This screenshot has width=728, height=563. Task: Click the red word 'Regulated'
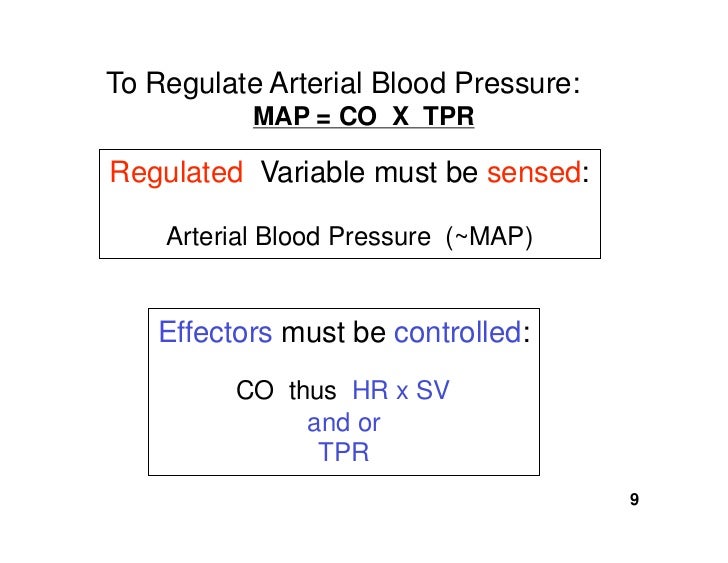pos(176,174)
